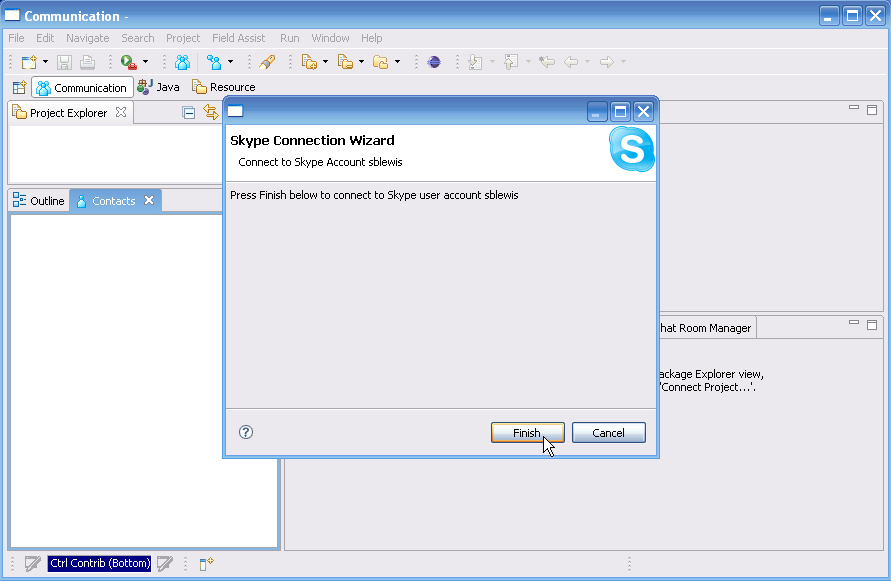This screenshot has height=581, width=891.
Task: Maximize the editor area panel
Action: (x=872, y=110)
